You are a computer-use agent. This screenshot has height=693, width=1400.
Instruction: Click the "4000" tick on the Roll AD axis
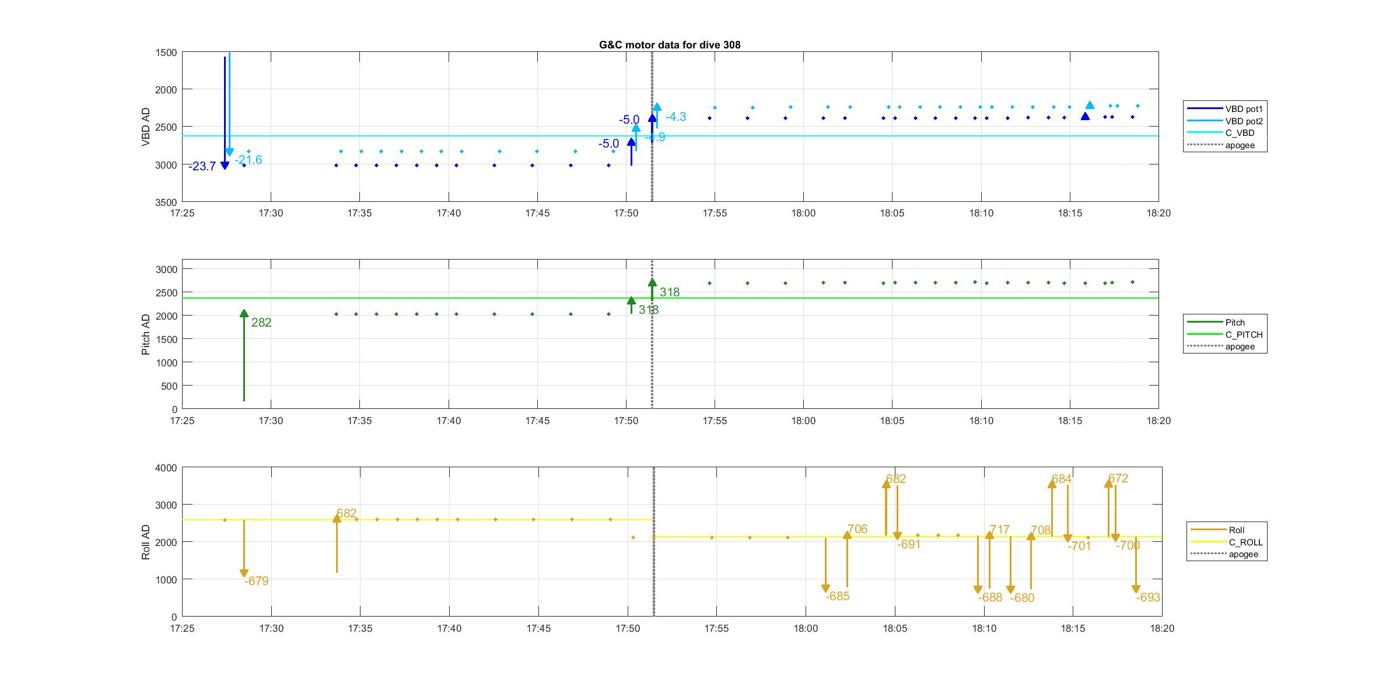tap(166, 468)
